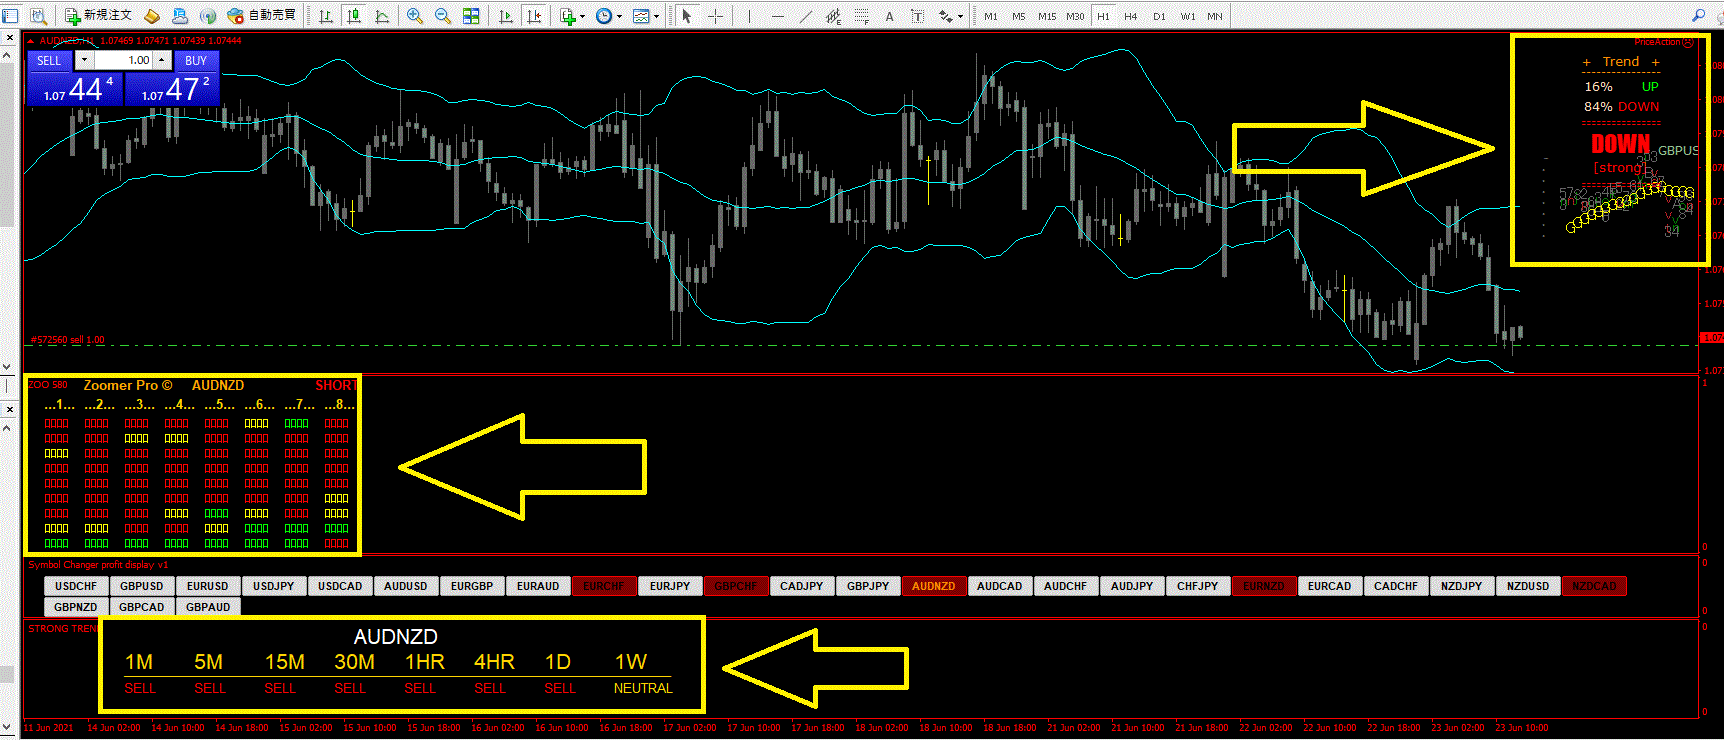Select the vertical line drawing tool
The height and width of the screenshot is (740, 1724).
tap(749, 16)
